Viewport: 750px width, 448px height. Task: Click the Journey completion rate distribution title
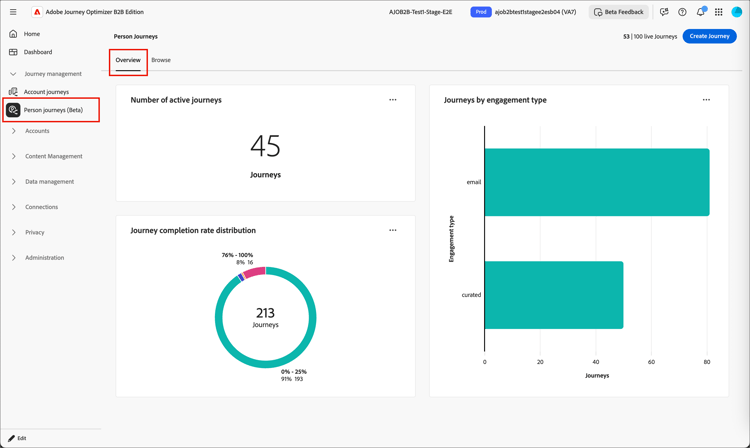193,230
